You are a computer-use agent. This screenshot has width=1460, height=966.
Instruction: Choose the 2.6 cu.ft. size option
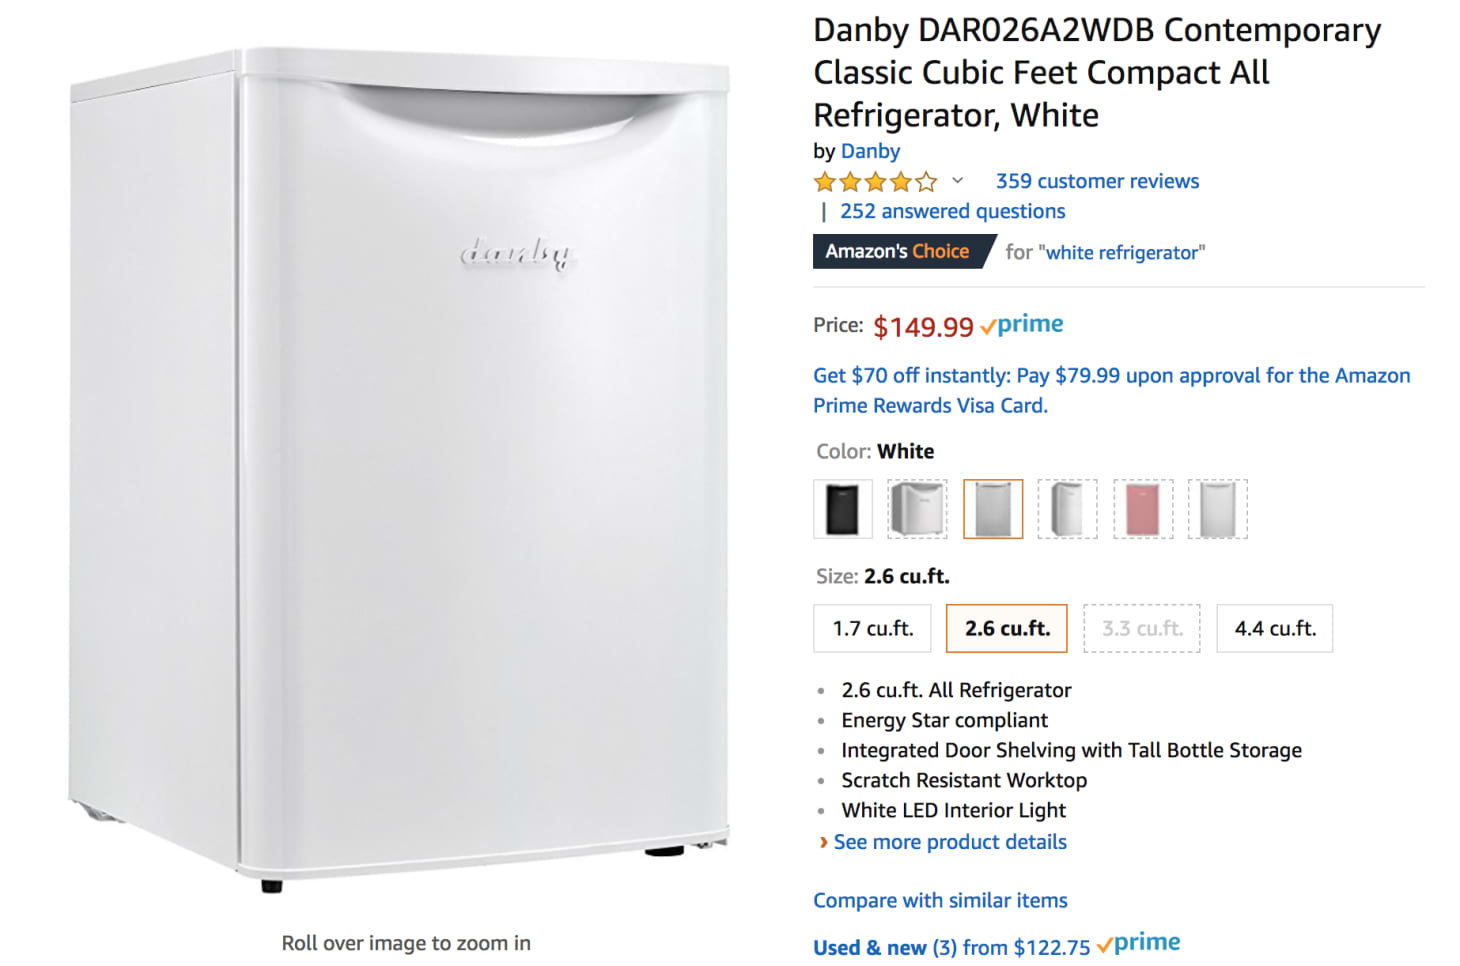coord(1007,629)
